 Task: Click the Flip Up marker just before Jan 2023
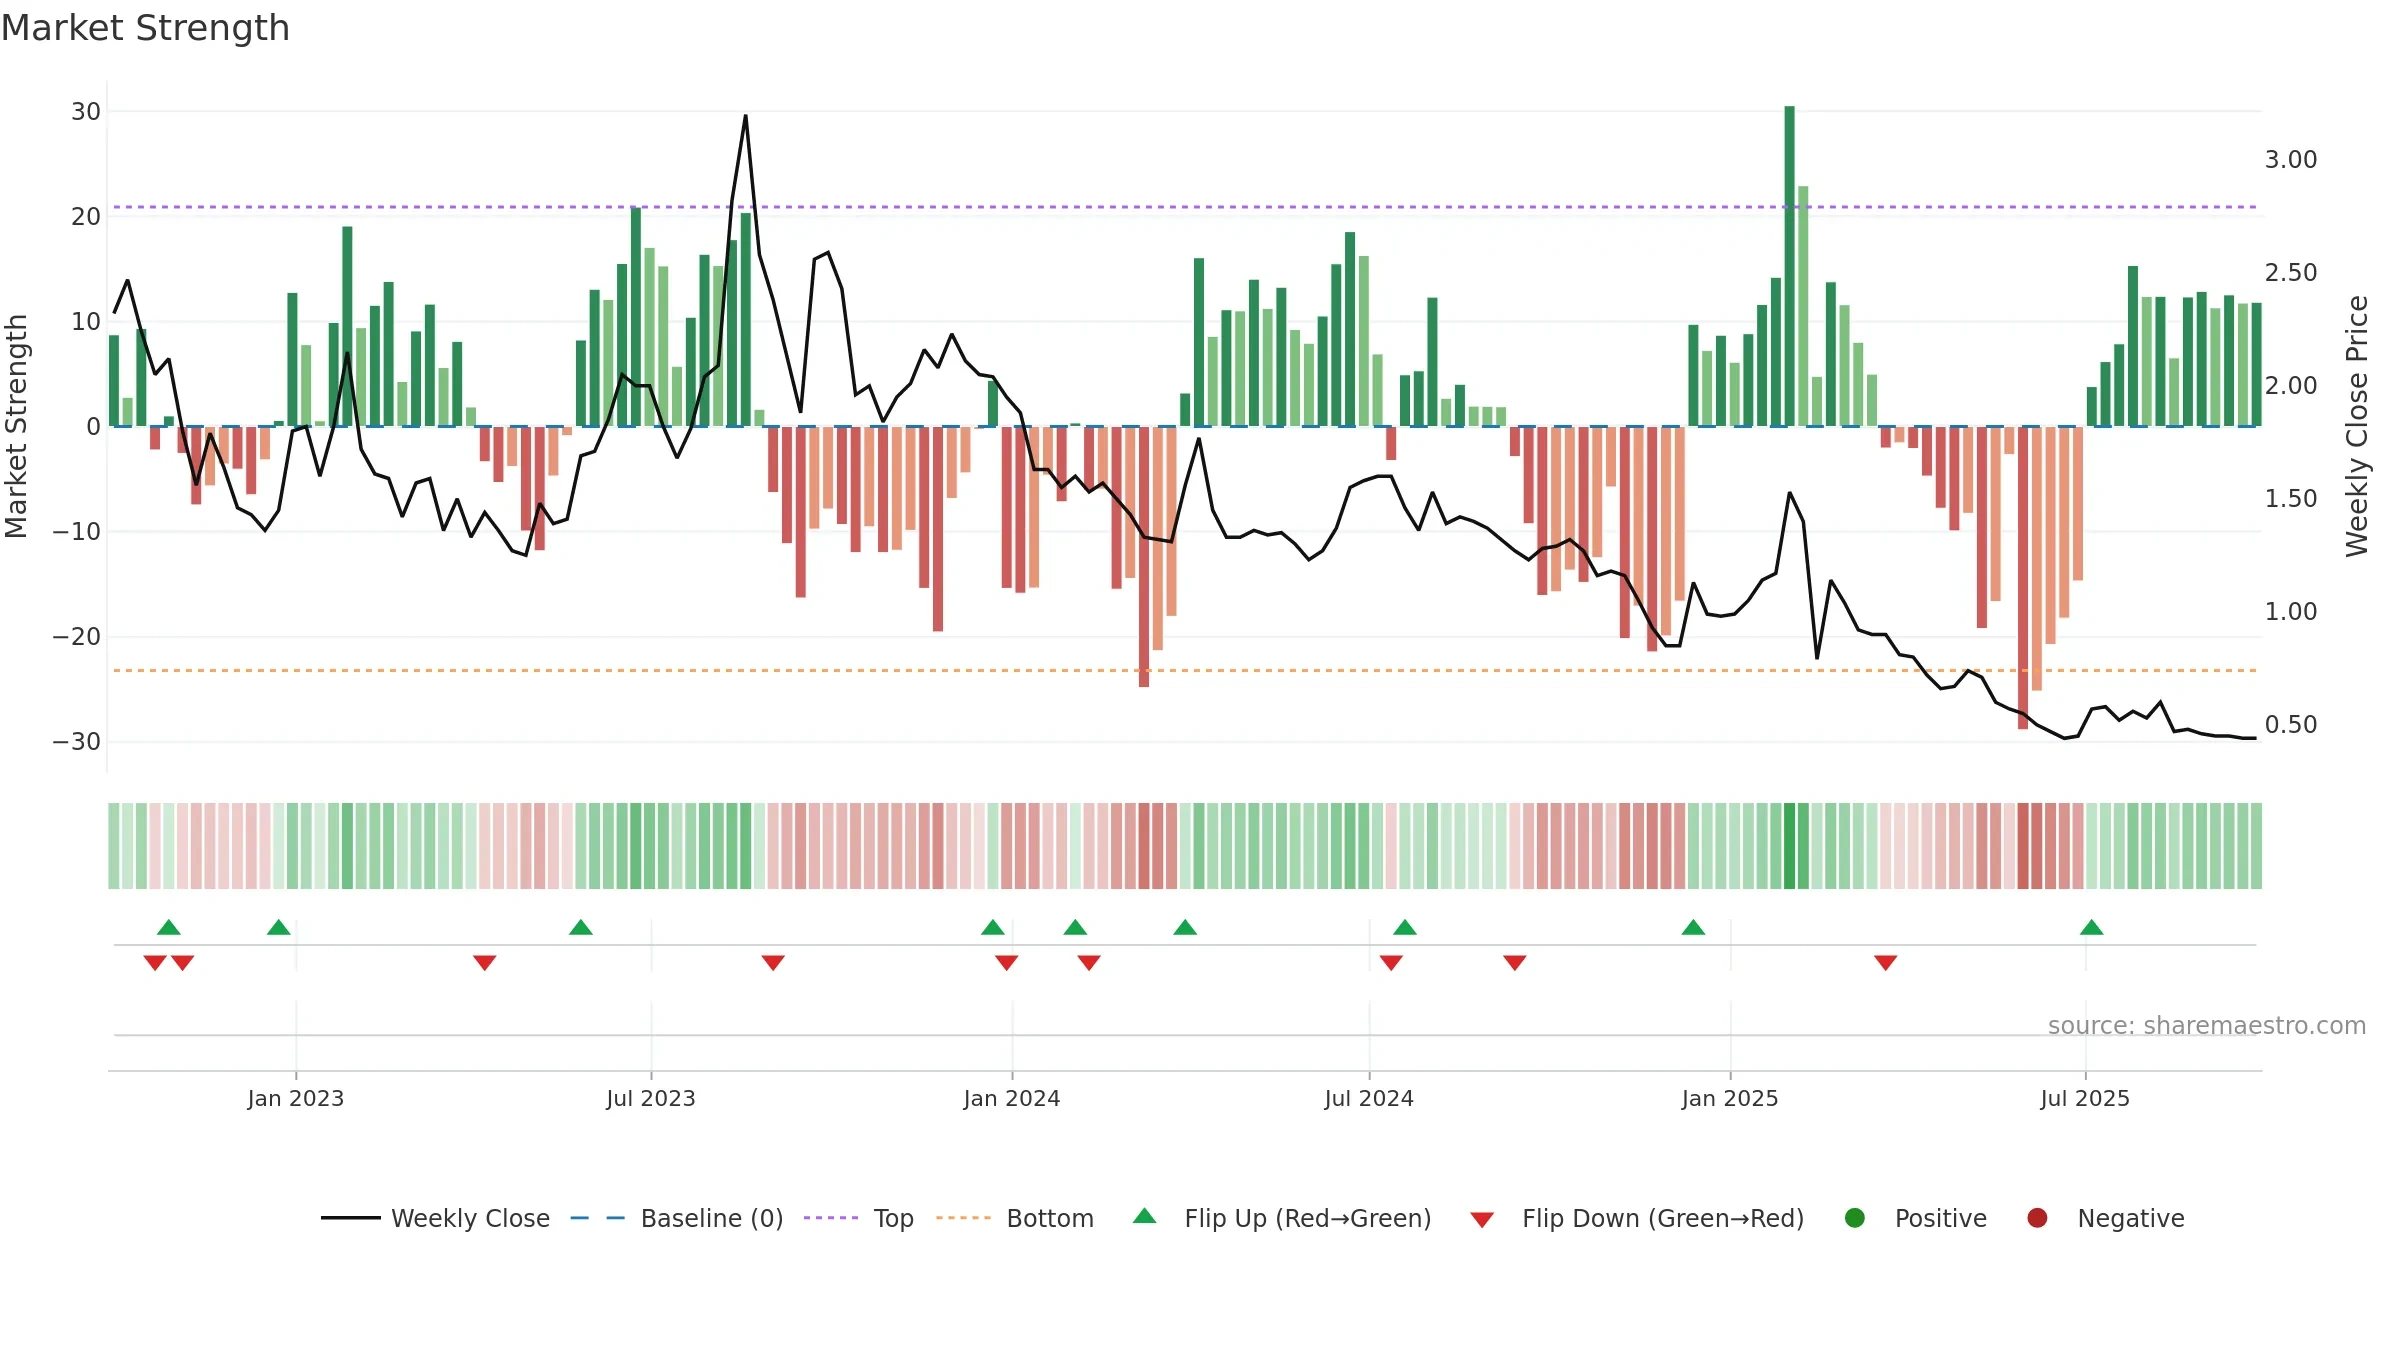point(279,927)
